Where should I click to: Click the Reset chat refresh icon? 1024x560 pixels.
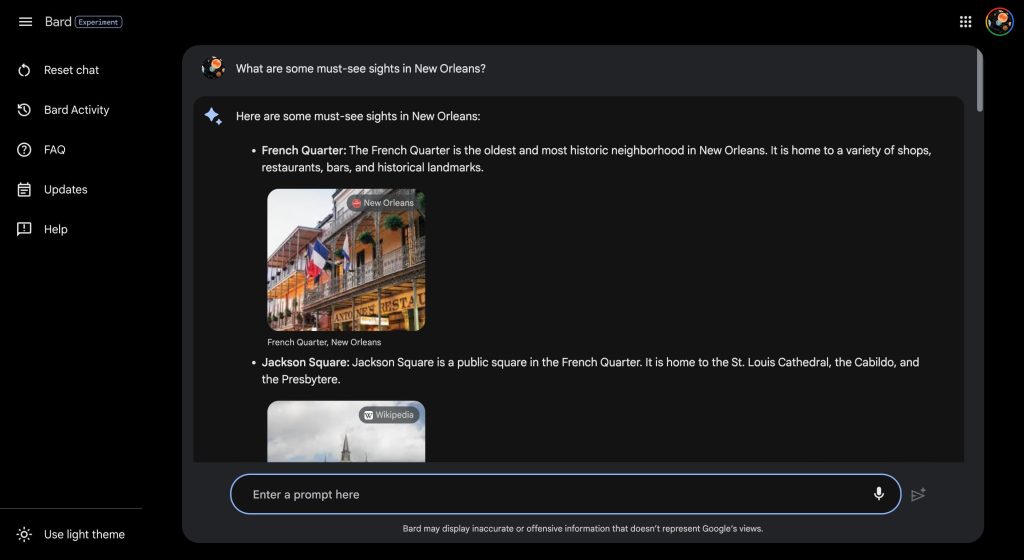pyautogui.click(x=25, y=70)
